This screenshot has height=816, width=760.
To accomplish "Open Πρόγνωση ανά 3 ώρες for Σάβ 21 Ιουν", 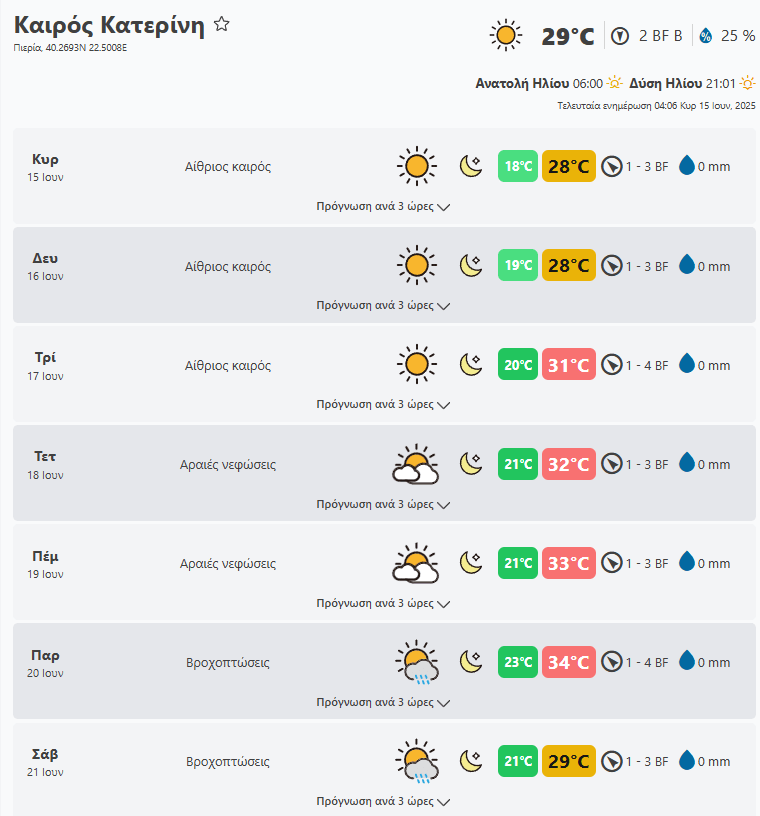I will pyautogui.click(x=383, y=802).
